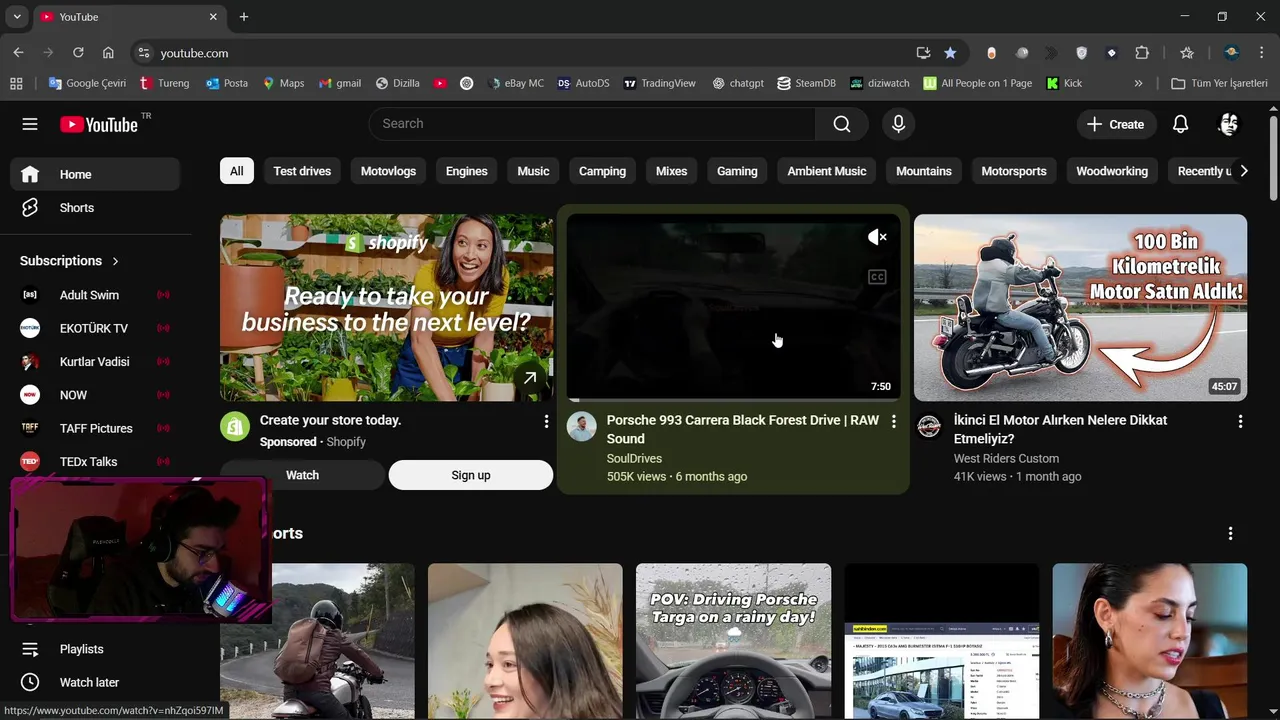Open the SteamDB bookmark

coord(806,83)
